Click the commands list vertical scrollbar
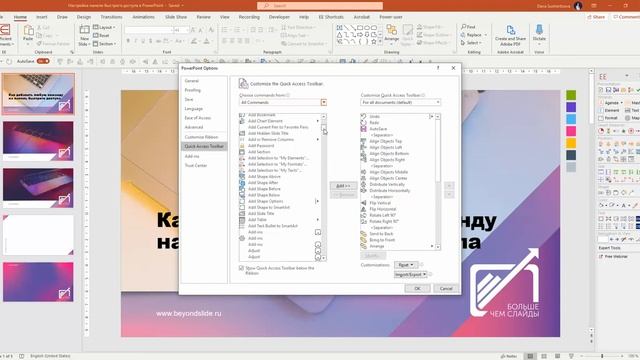The image size is (640, 360). (x=324, y=188)
